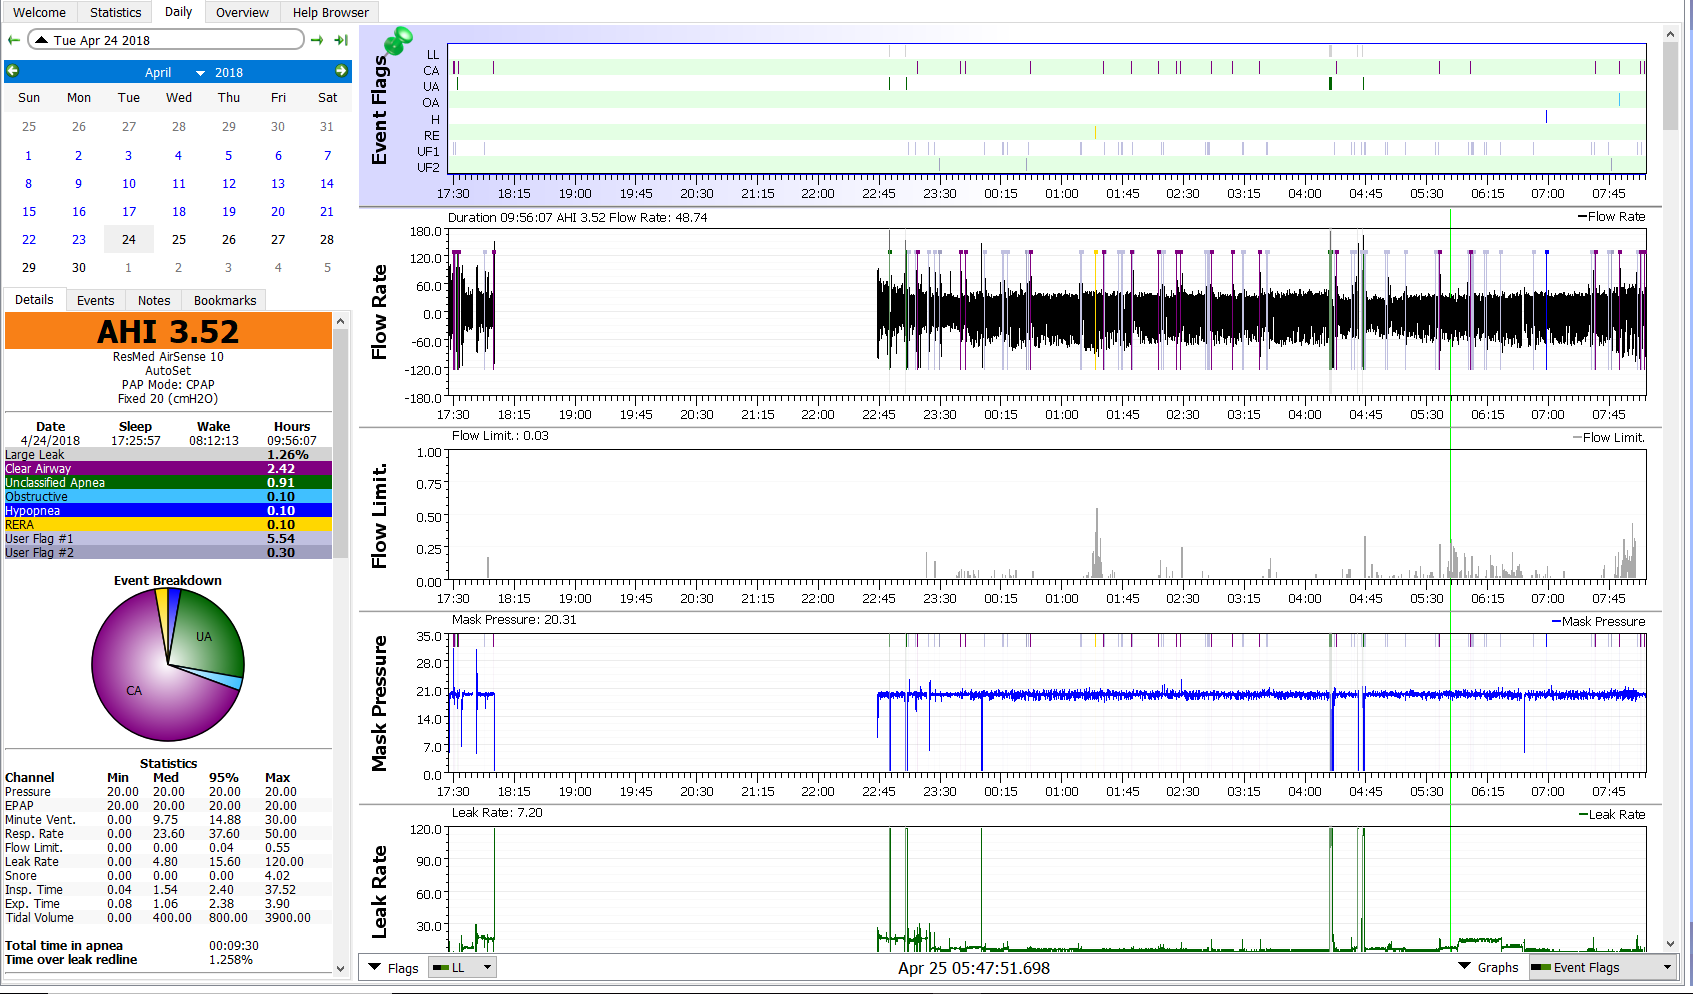Click the Unclassified Apnea green row
1693x994 pixels.
[x=168, y=482]
